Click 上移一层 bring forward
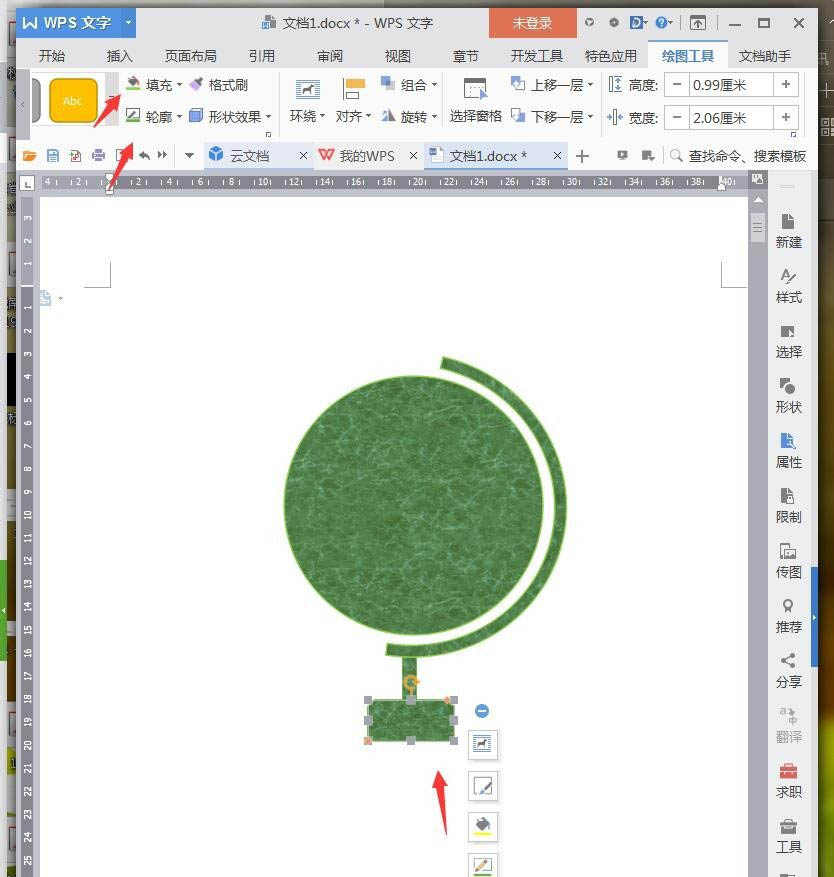This screenshot has height=877, width=834. (x=552, y=85)
